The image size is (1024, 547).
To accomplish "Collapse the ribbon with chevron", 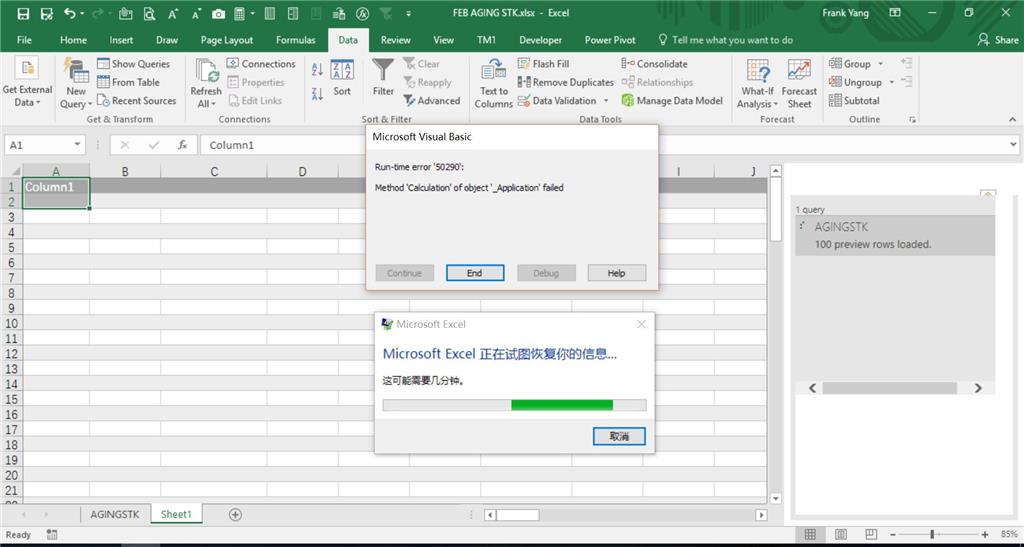I will (x=1012, y=119).
